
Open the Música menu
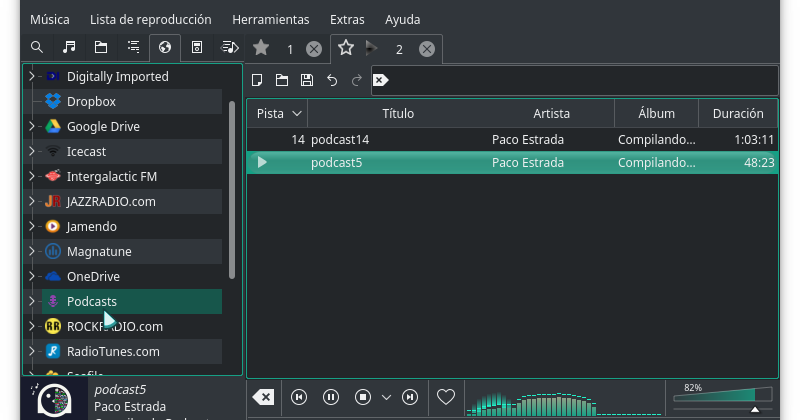click(x=49, y=19)
